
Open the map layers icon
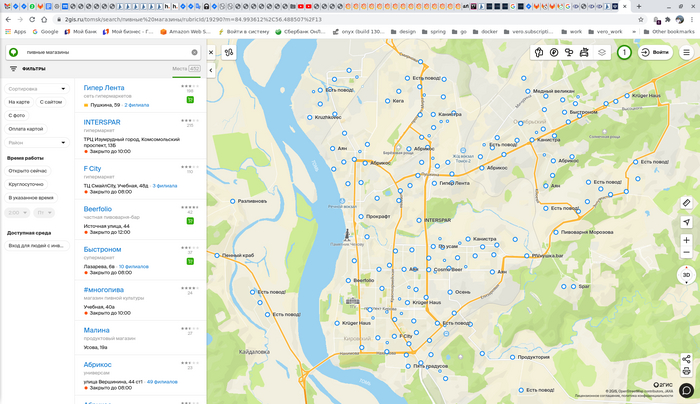point(602,52)
